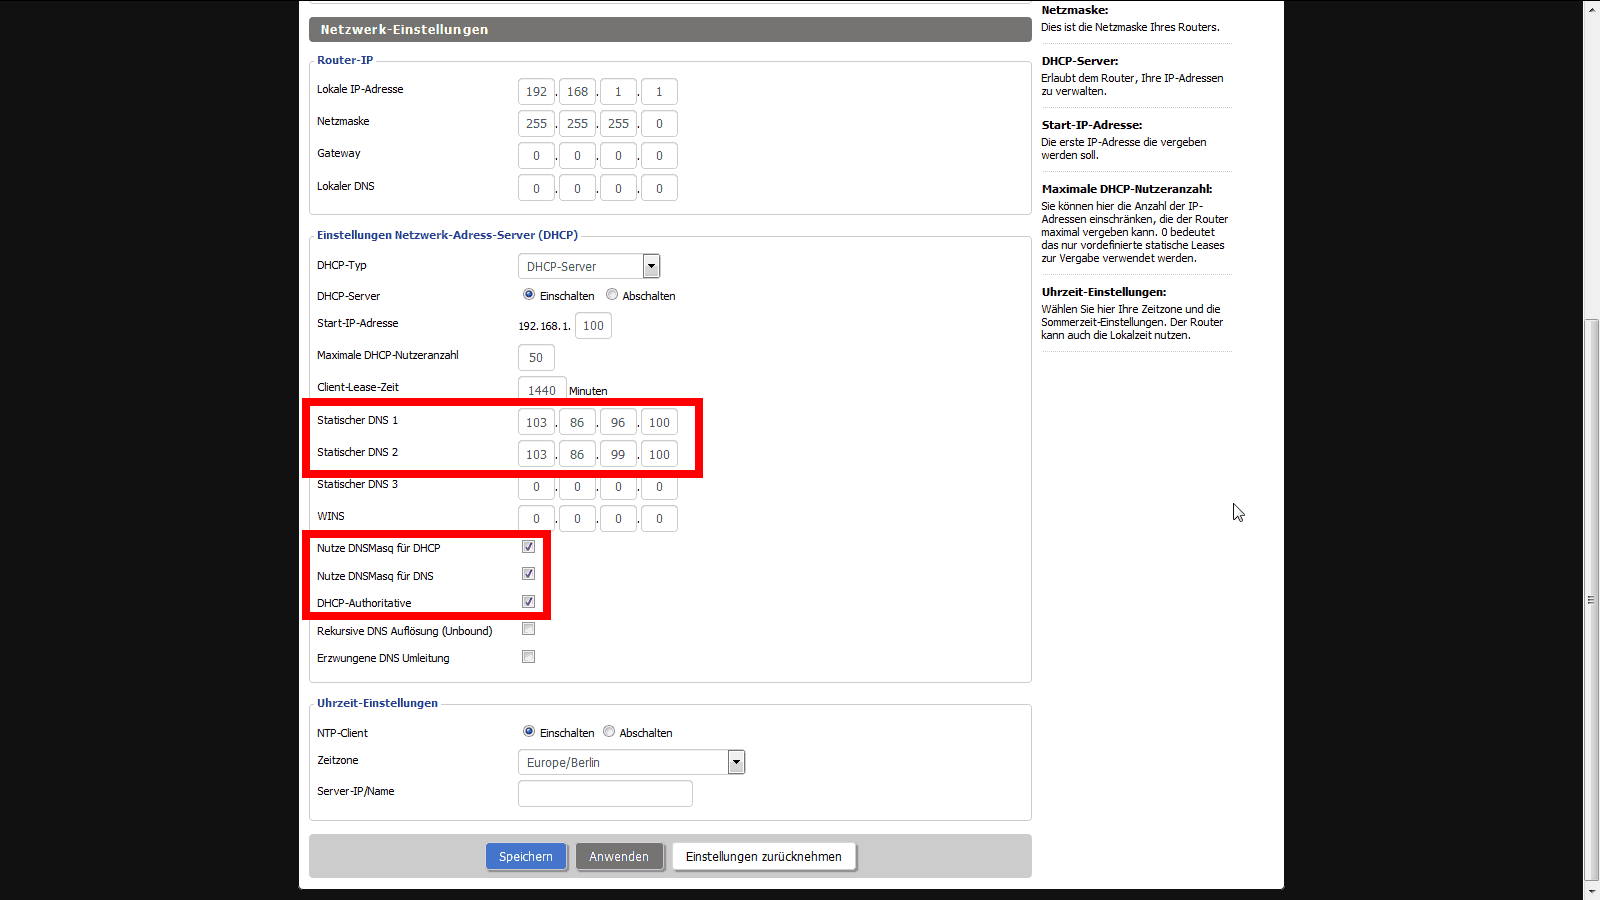Click third octet of Lokale IP-Adresse
Screen dimensions: 1600x900
click(x=618, y=92)
